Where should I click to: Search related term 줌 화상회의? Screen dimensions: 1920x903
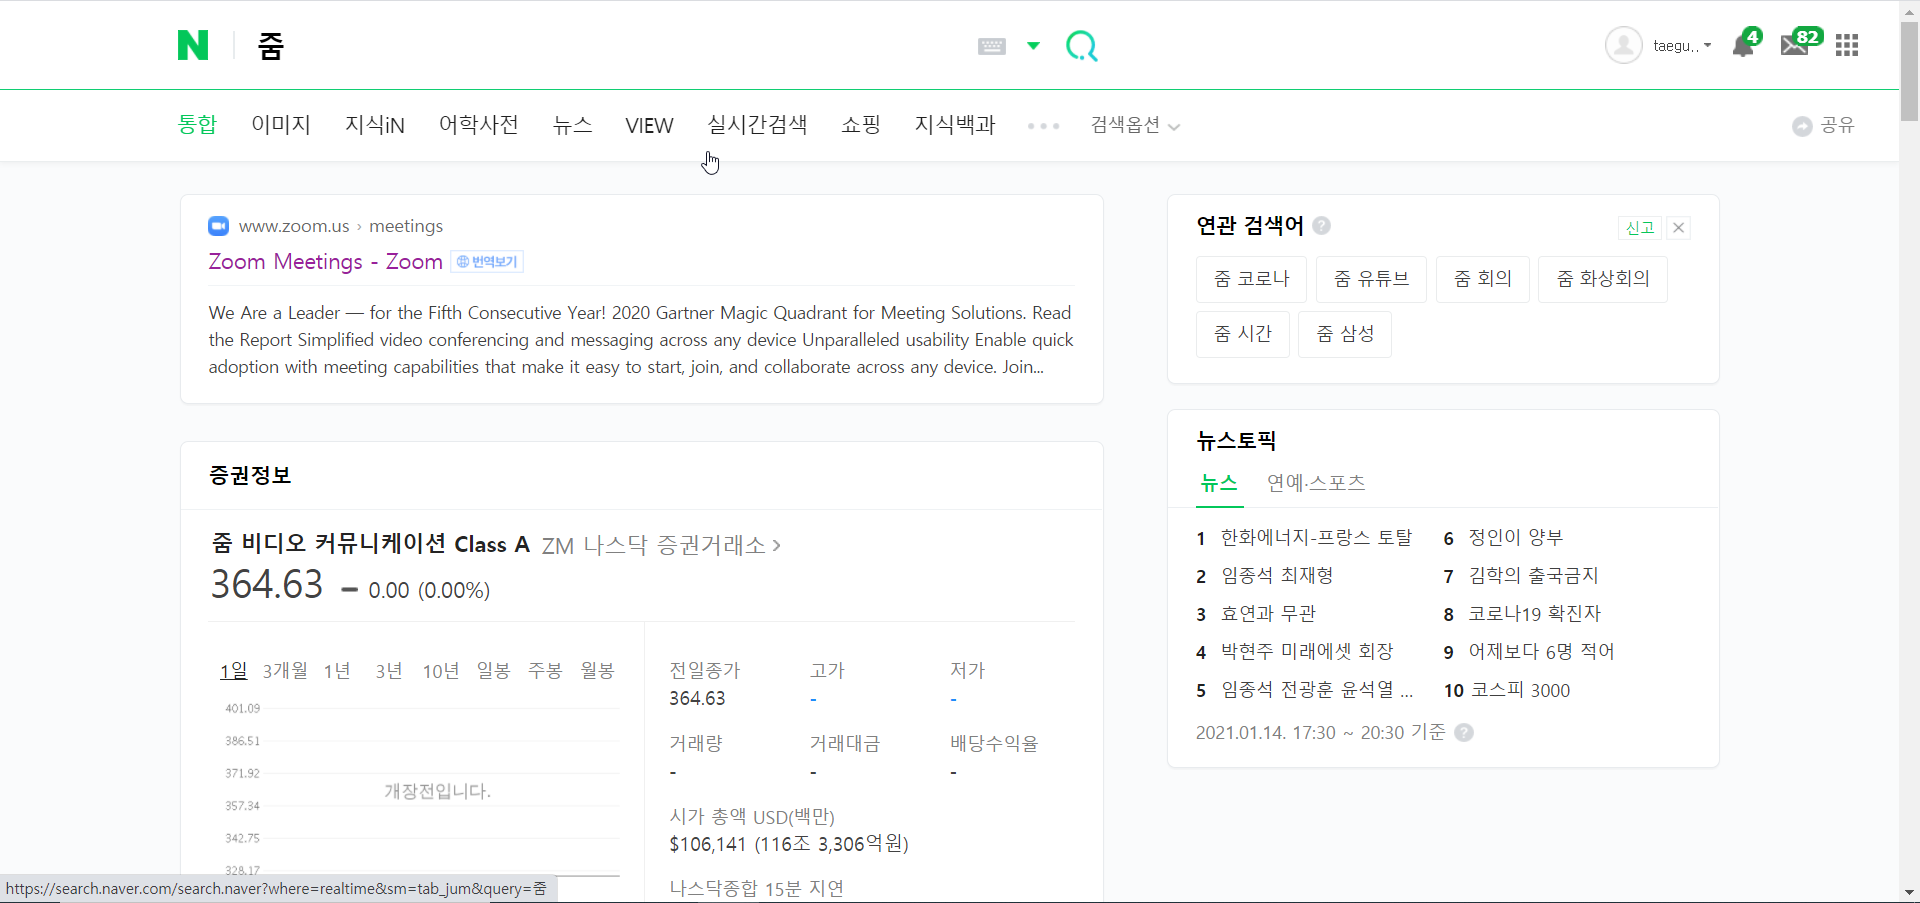click(x=1603, y=279)
